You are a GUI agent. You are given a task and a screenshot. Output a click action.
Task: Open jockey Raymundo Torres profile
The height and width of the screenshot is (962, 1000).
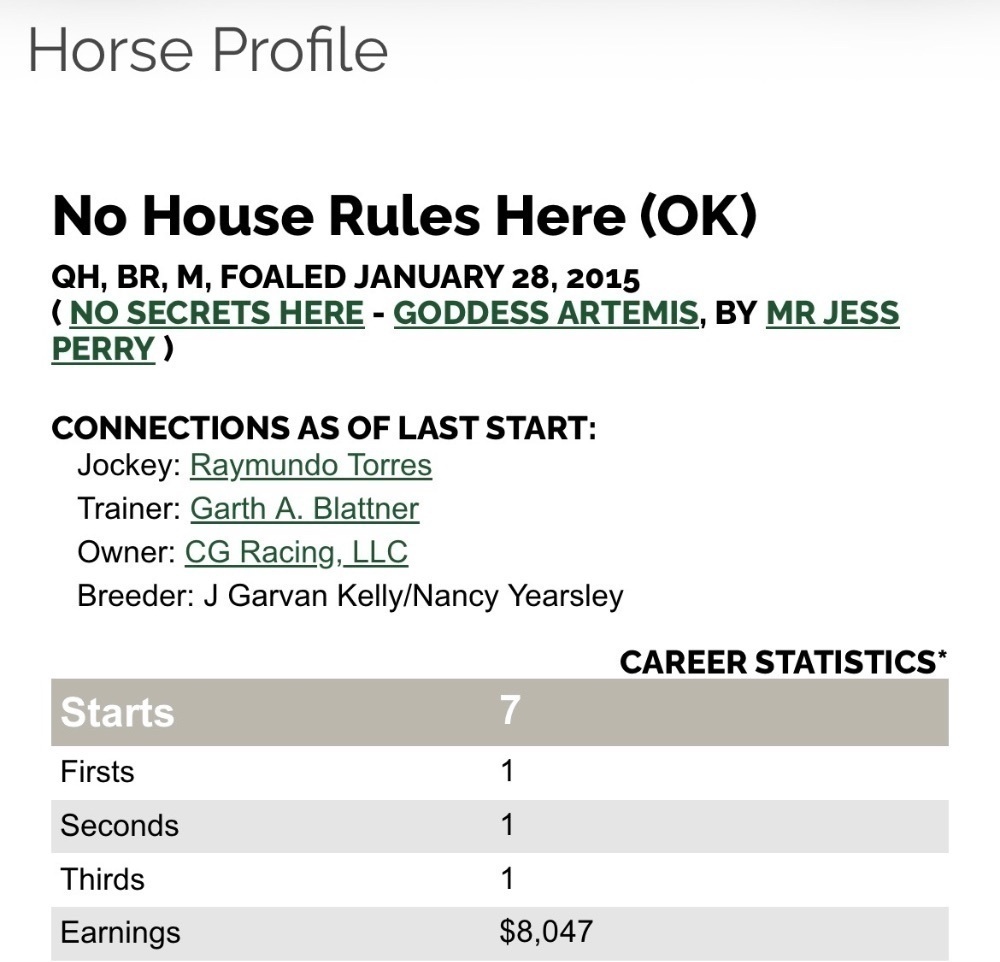pyautogui.click(x=311, y=465)
